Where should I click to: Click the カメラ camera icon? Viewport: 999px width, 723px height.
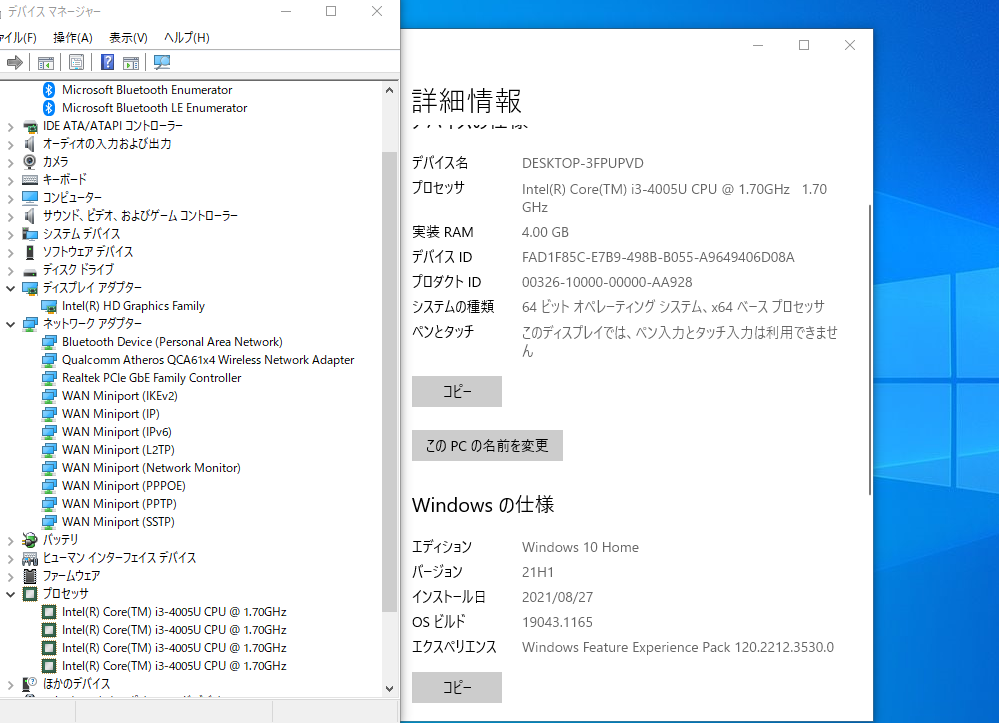point(30,162)
